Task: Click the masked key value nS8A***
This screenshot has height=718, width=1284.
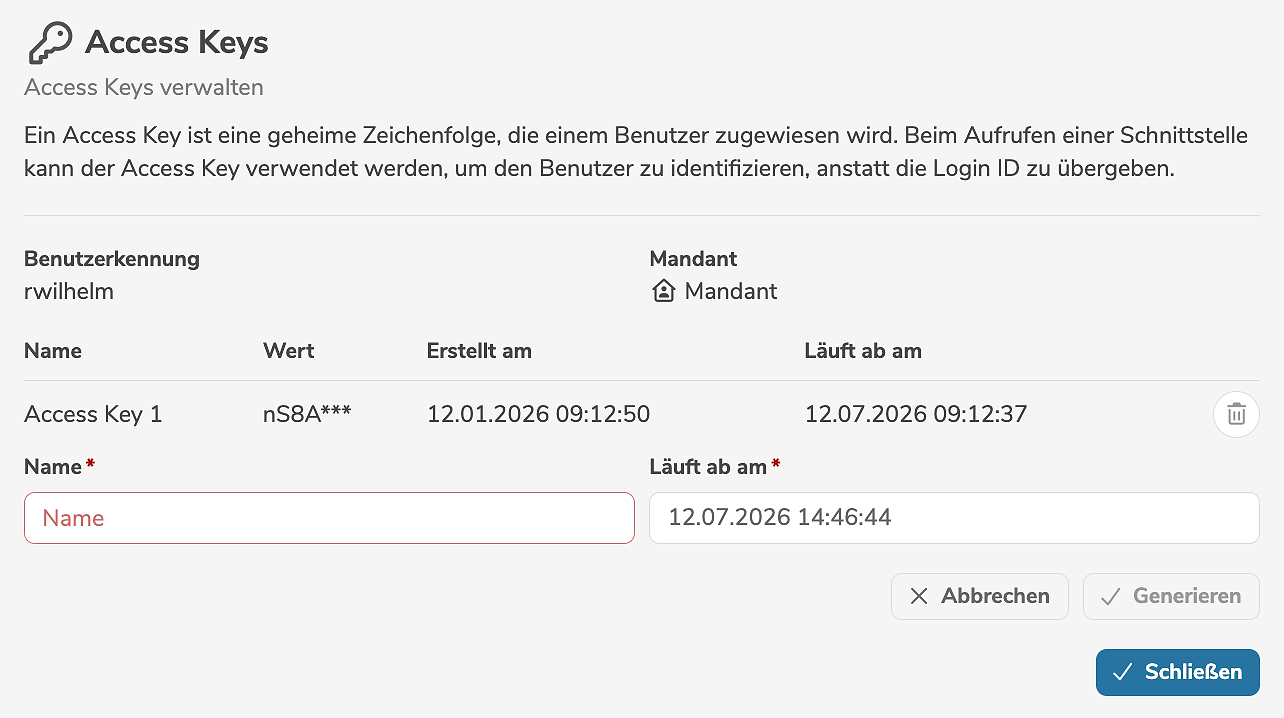Action: (307, 414)
